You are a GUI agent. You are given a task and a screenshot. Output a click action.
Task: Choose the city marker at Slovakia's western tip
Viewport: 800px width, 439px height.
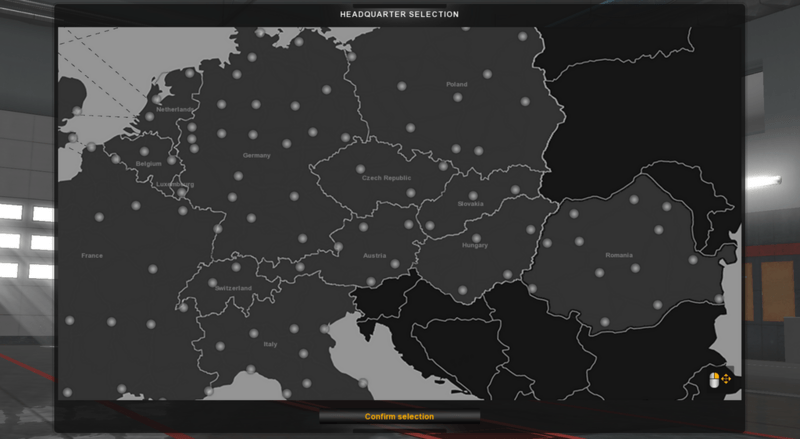430,225
